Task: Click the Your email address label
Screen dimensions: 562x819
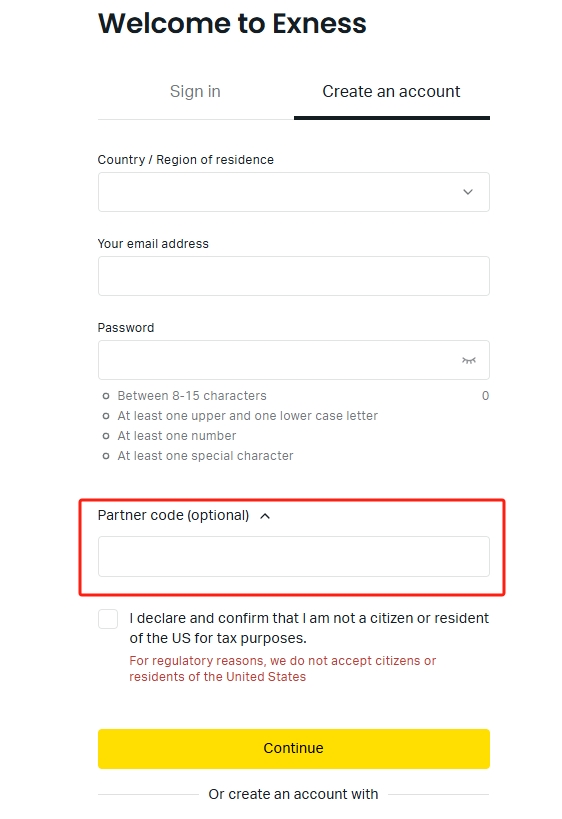Action: 153,243
